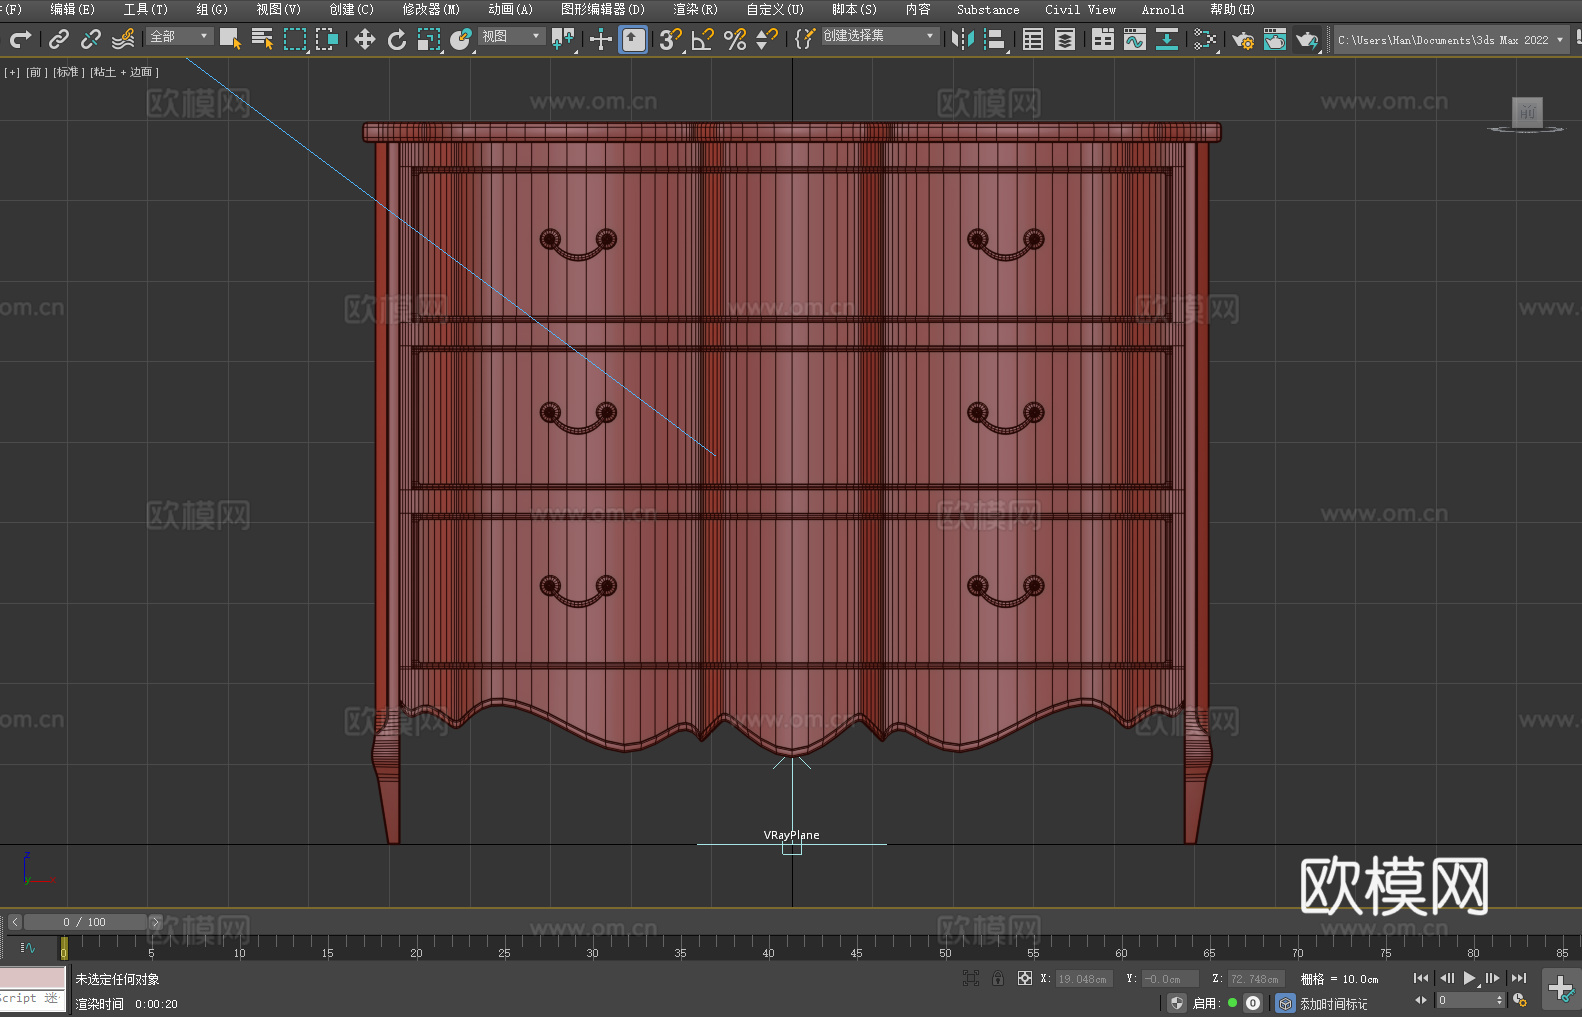Click the Mirror tool icon

coord(963,39)
